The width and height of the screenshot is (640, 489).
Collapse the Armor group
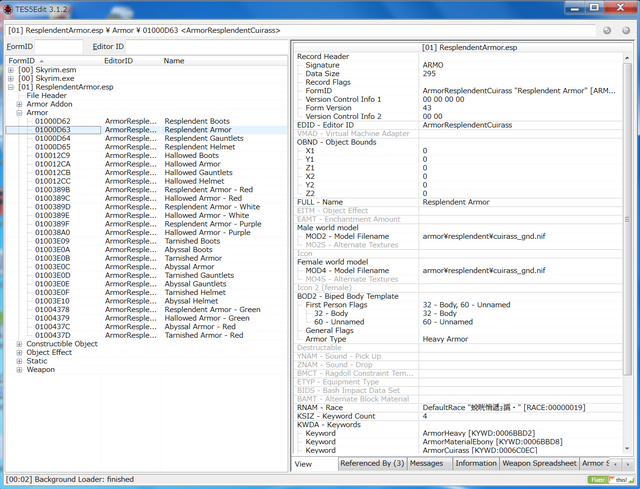(x=19, y=113)
